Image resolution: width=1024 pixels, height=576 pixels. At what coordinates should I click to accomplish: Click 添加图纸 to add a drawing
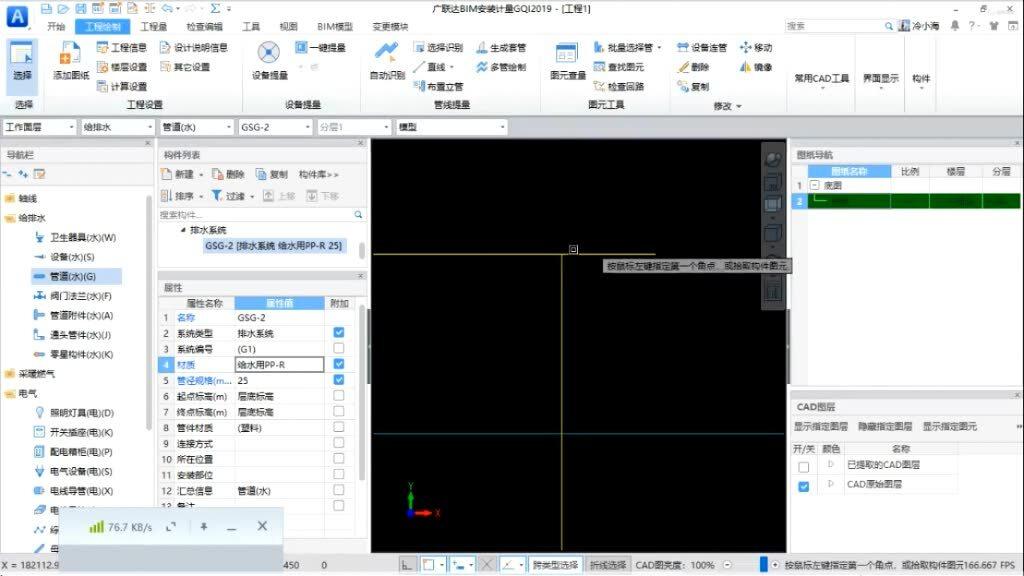click(71, 61)
